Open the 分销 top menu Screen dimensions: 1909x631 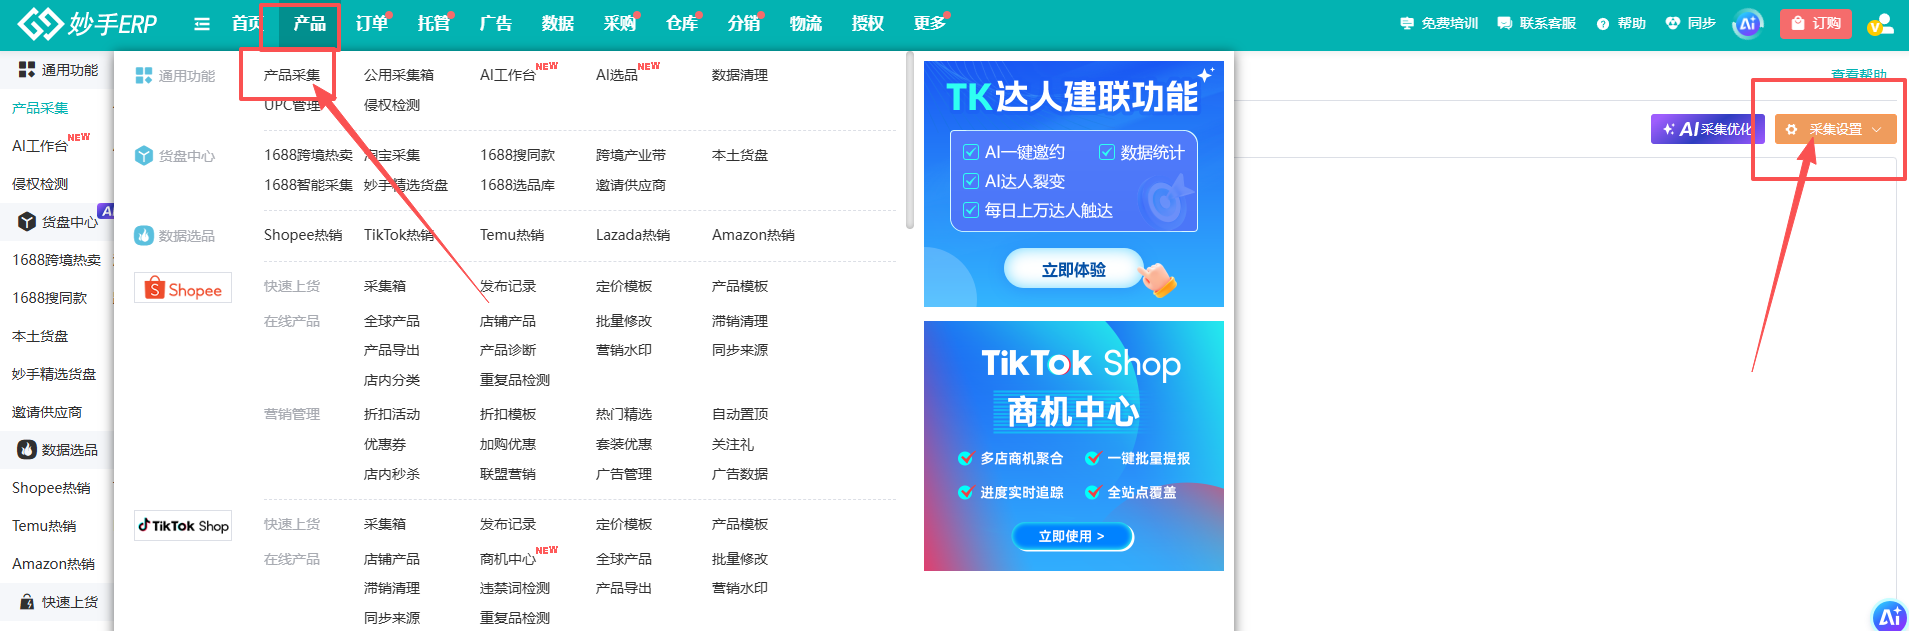click(744, 24)
